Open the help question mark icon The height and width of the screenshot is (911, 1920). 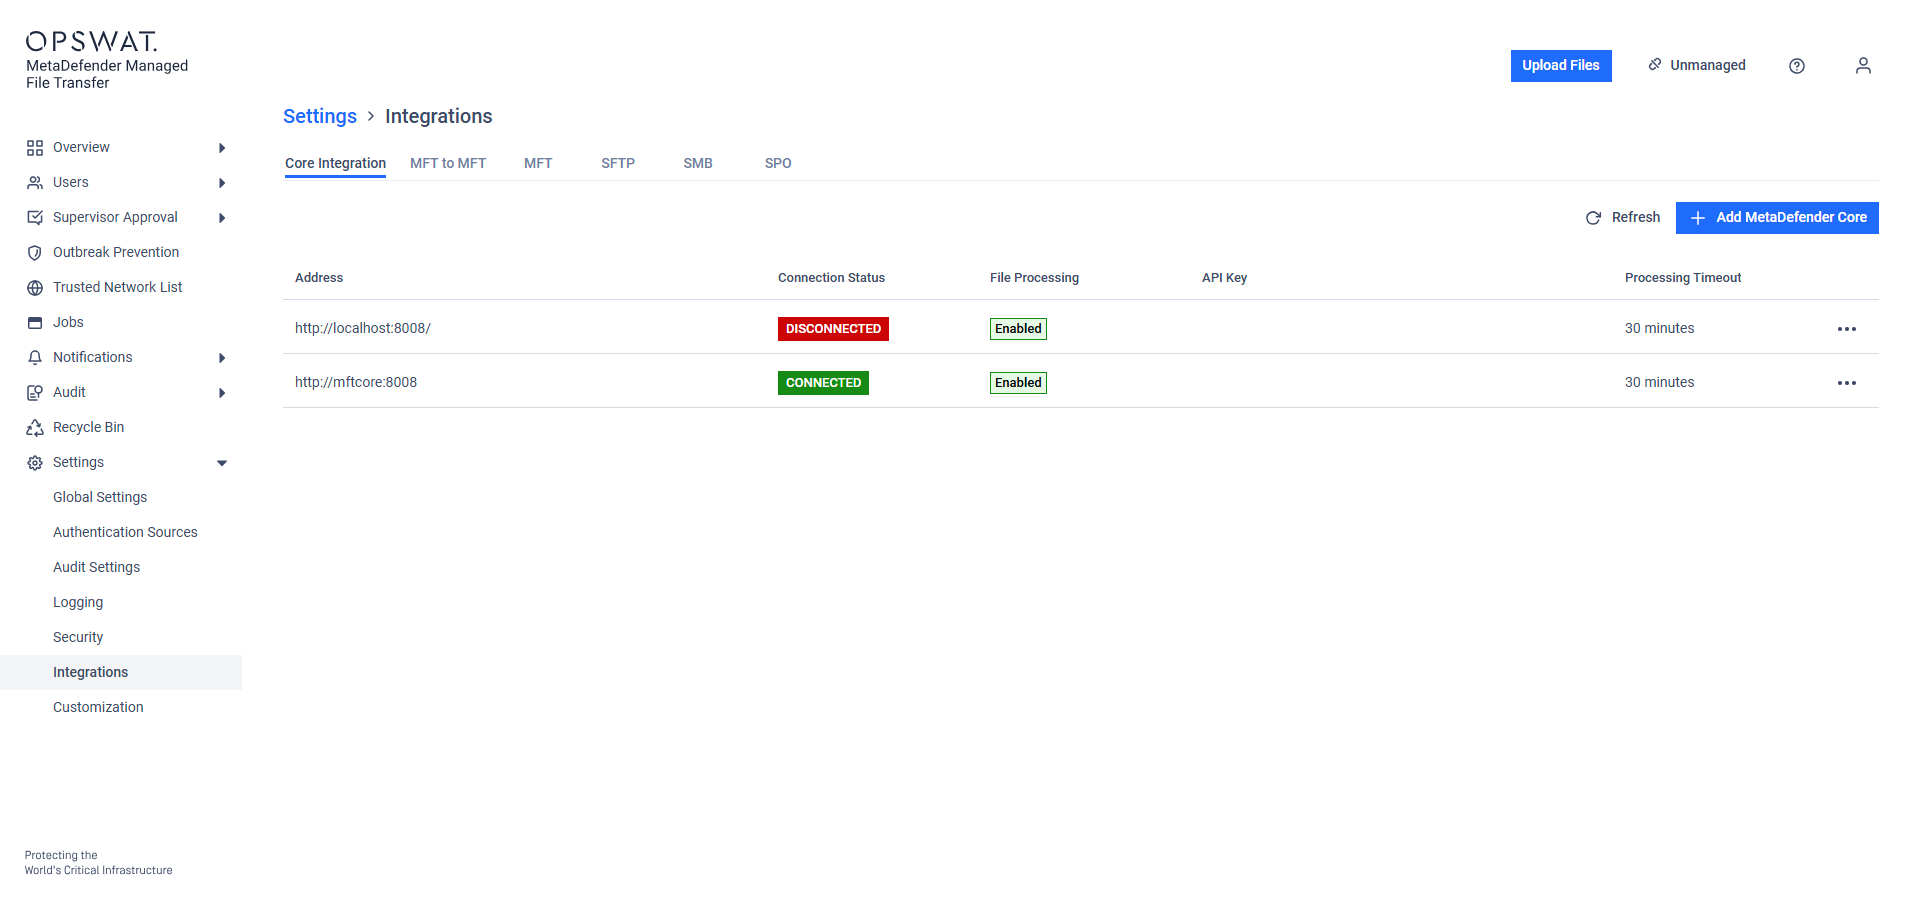click(x=1797, y=66)
